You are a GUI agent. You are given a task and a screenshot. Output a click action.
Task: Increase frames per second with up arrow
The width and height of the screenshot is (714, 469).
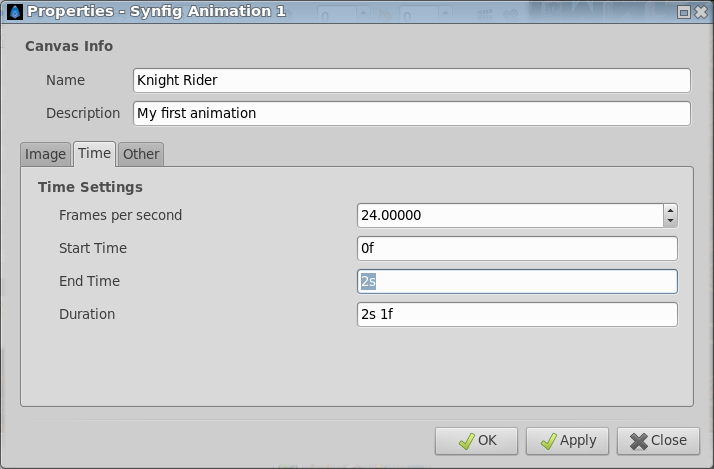point(670,210)
